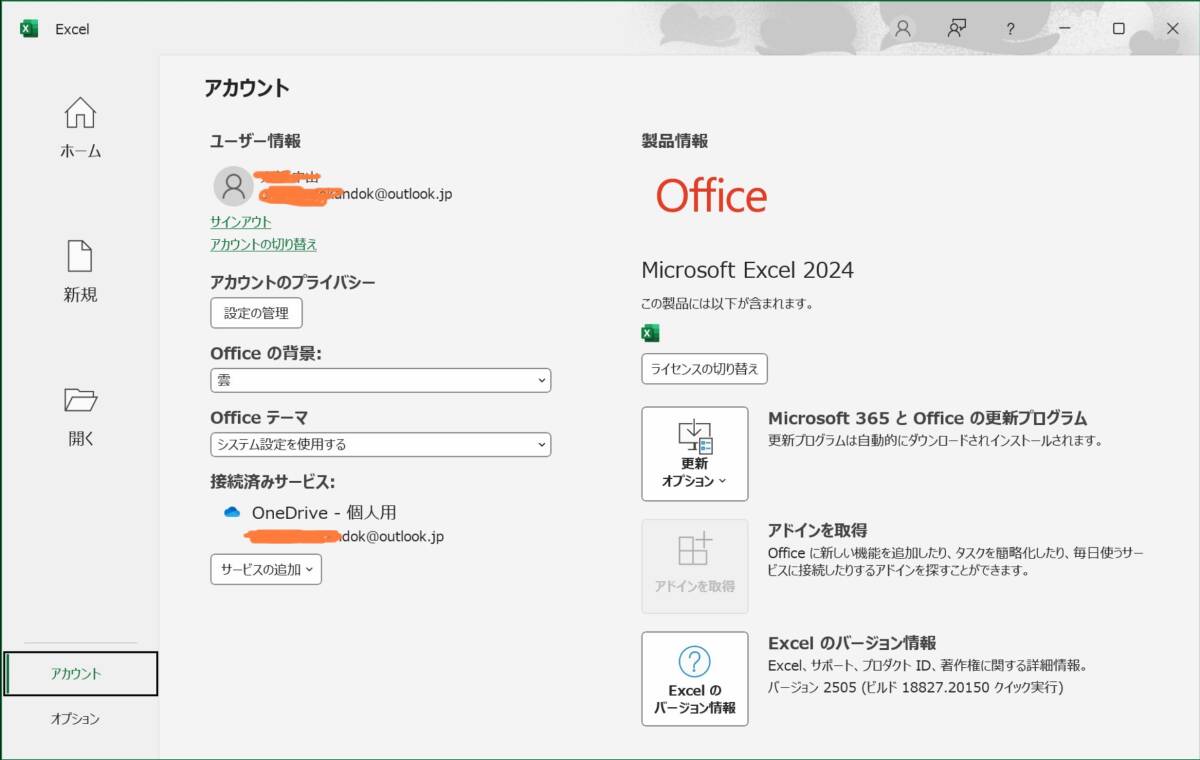The height and width of the screenshot is (760, 1200).
Task: Click the アカウントの切り替え link
Action: coord(263,244)
